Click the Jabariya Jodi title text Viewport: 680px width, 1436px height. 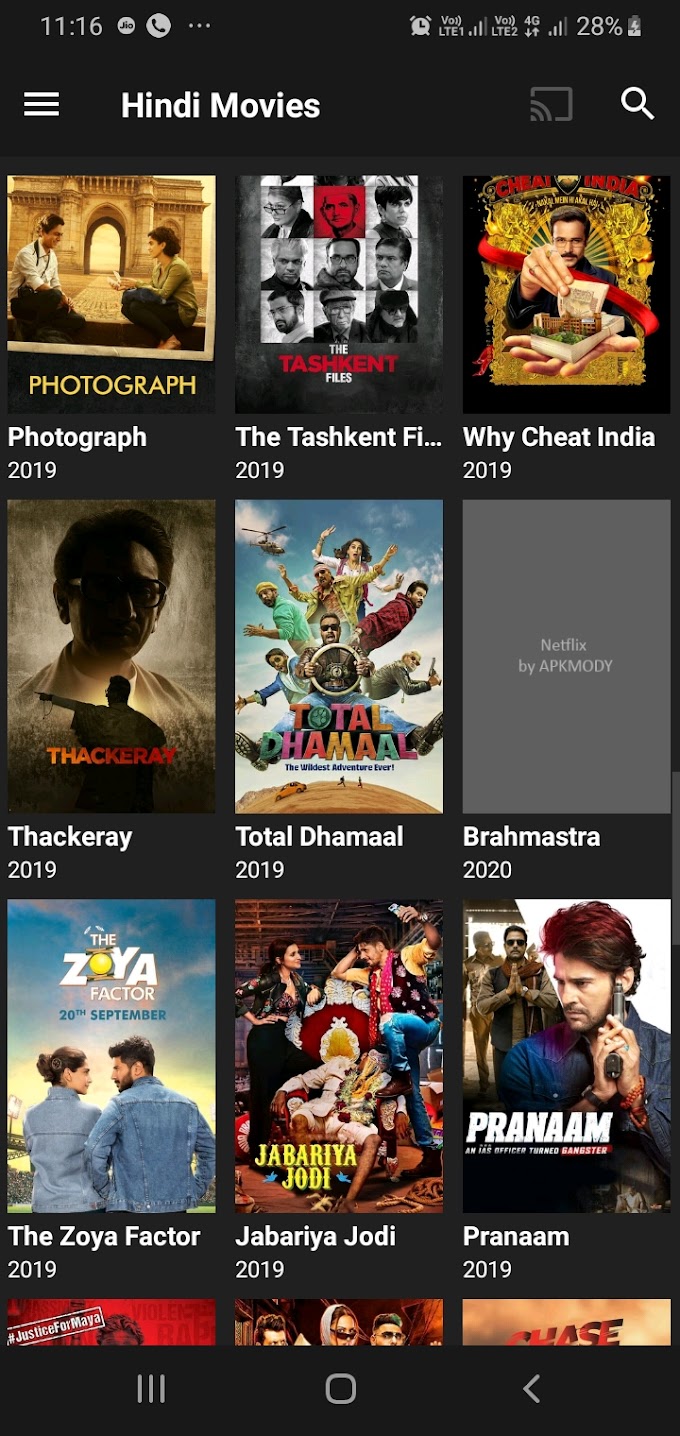[x=316, y=1237]
